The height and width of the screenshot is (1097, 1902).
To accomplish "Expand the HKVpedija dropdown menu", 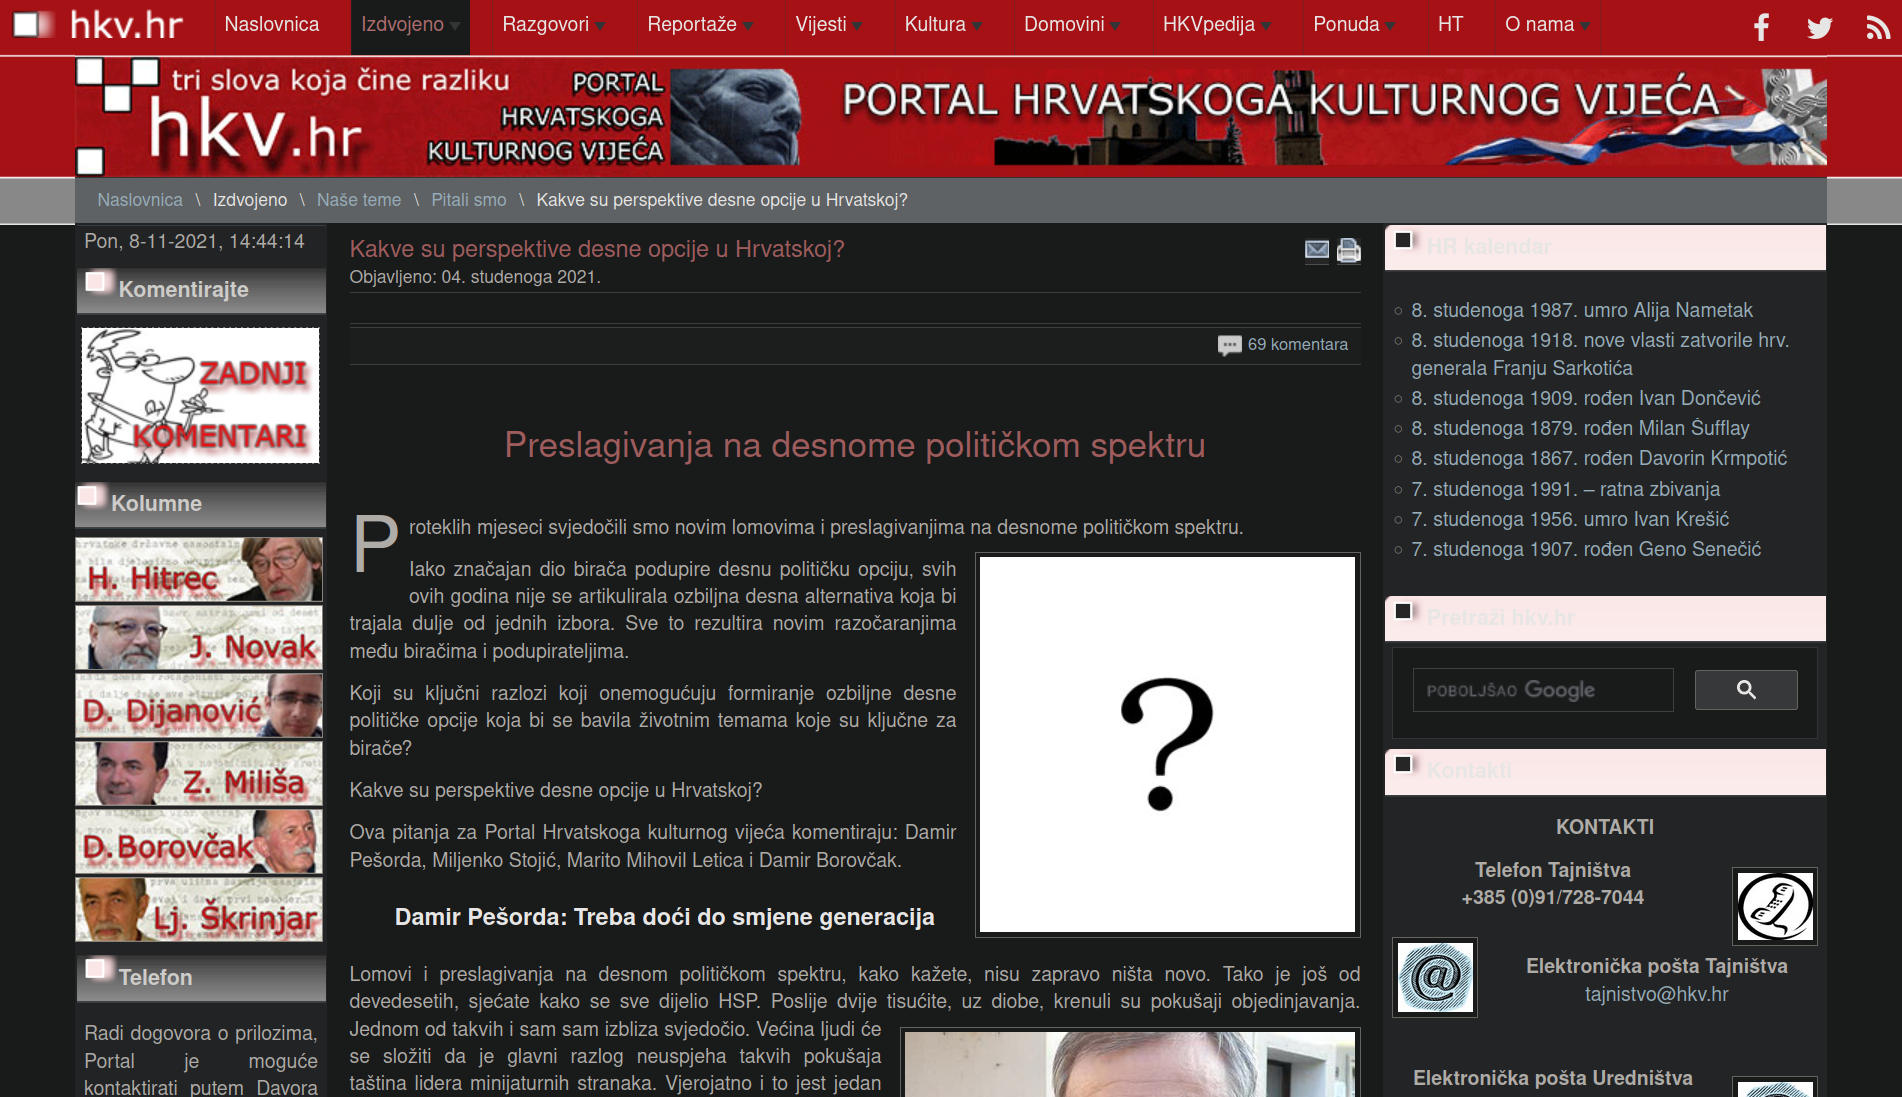I will pos(1216,25).
